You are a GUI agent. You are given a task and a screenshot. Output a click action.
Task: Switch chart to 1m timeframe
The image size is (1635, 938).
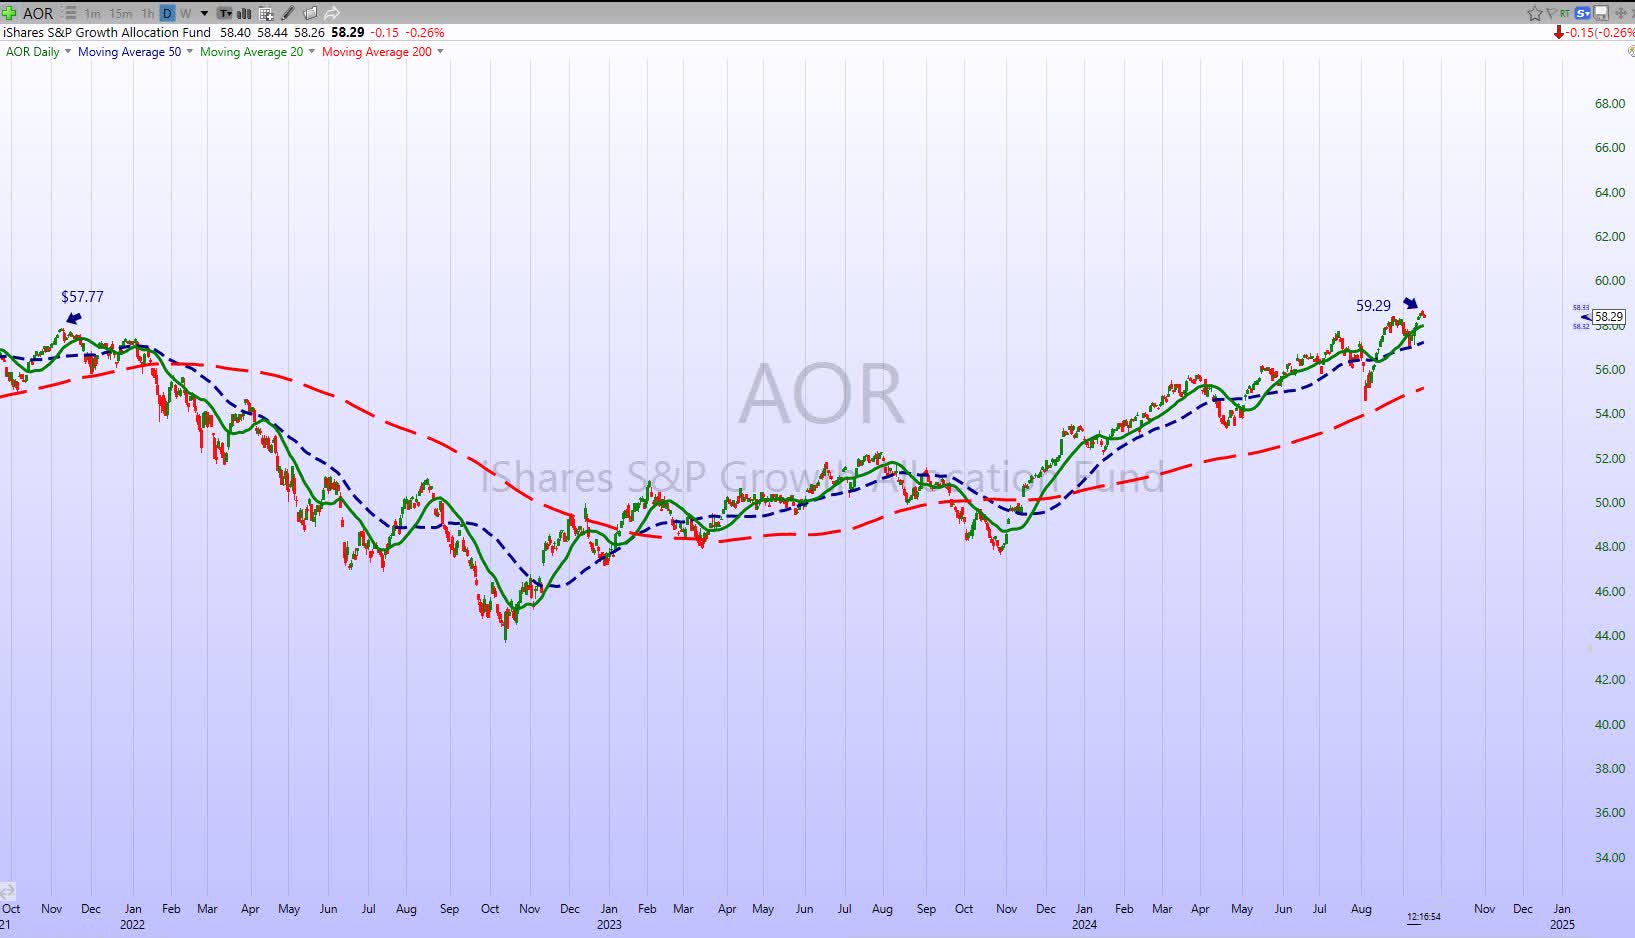coord(92,13)
